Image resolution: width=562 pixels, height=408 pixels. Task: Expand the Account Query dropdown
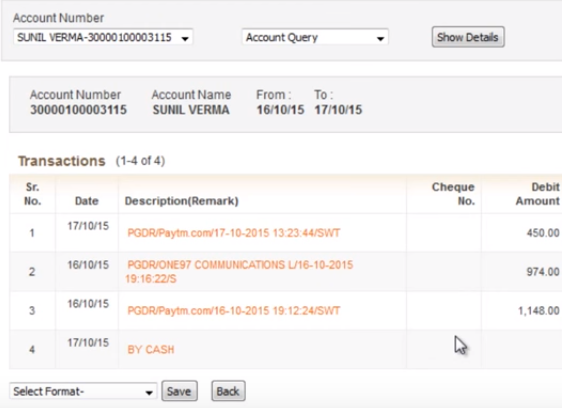coord(315,37)
